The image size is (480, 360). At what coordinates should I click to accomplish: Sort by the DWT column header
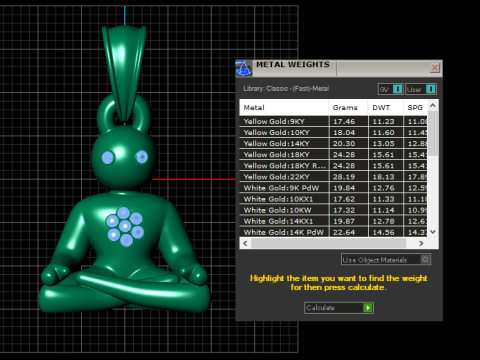[385, 108]
